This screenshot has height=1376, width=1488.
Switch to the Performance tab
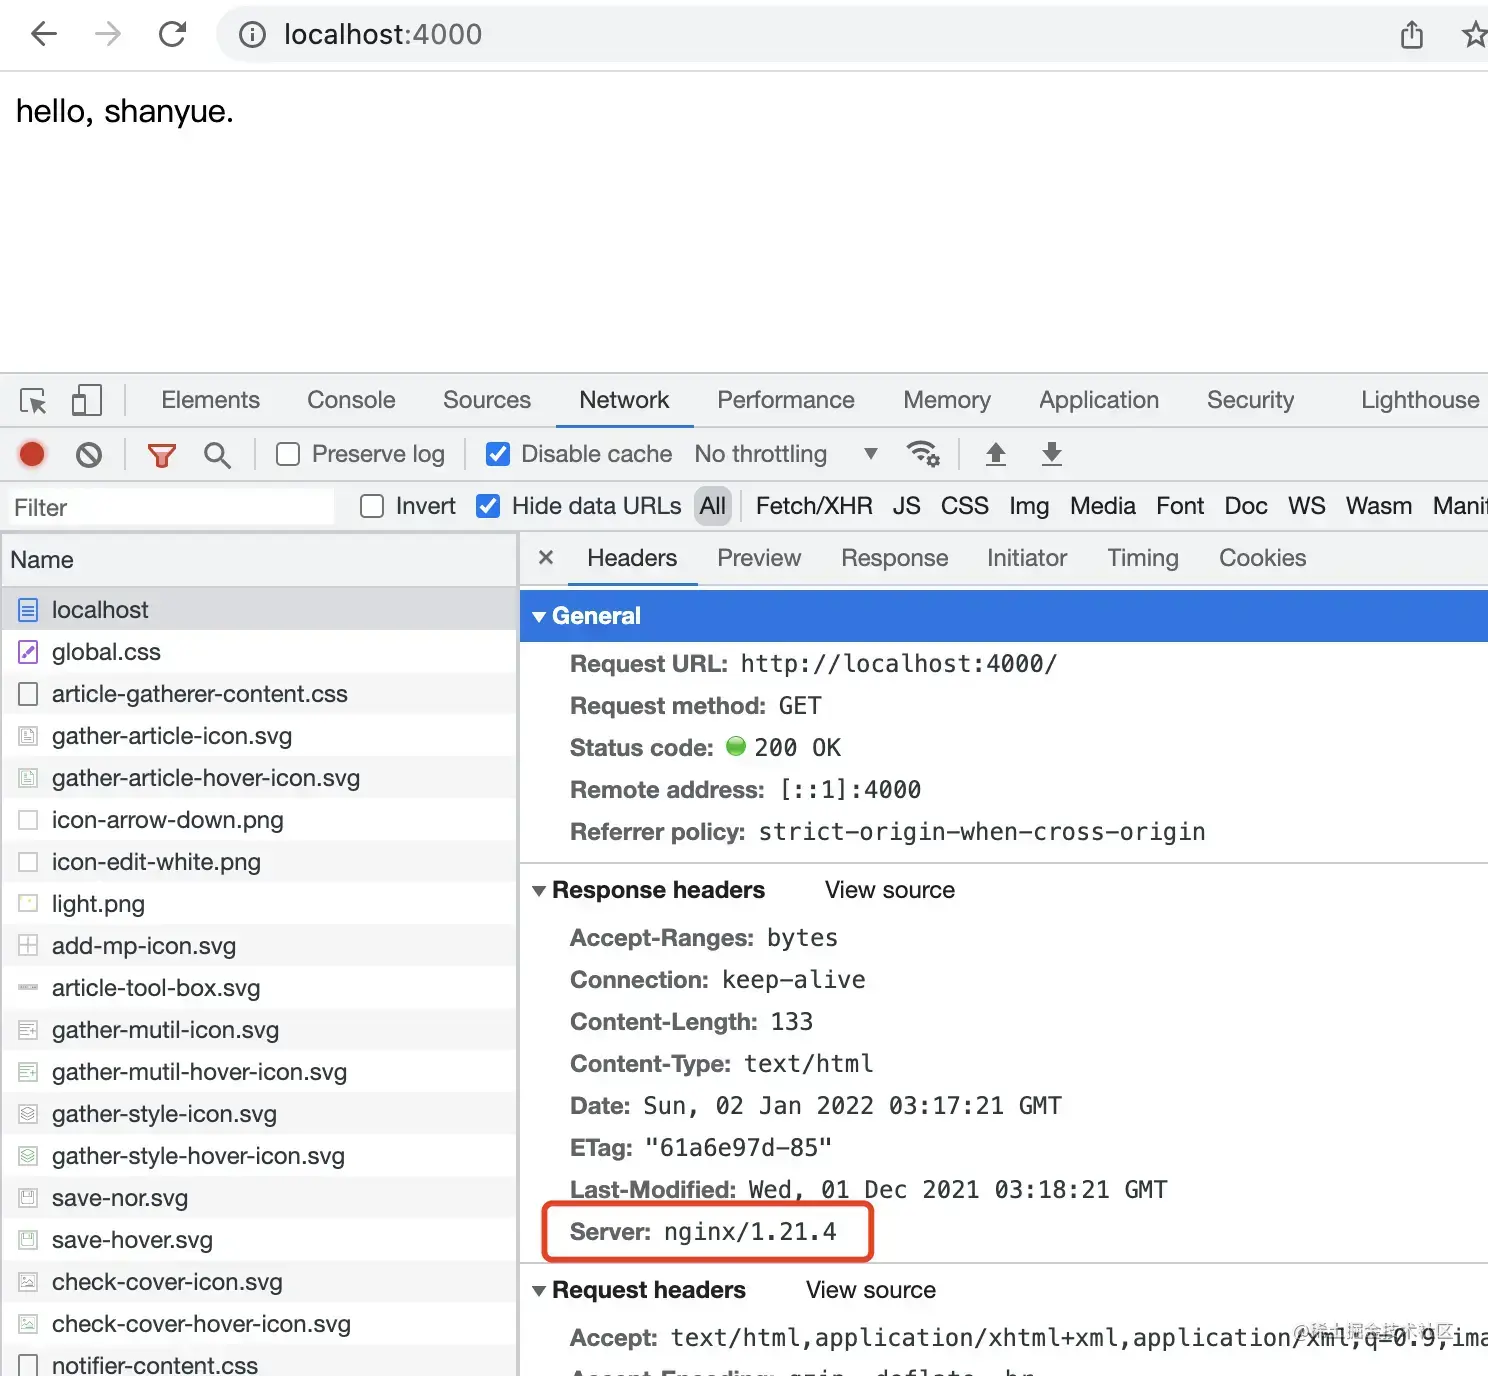click(x=786, y=400)
